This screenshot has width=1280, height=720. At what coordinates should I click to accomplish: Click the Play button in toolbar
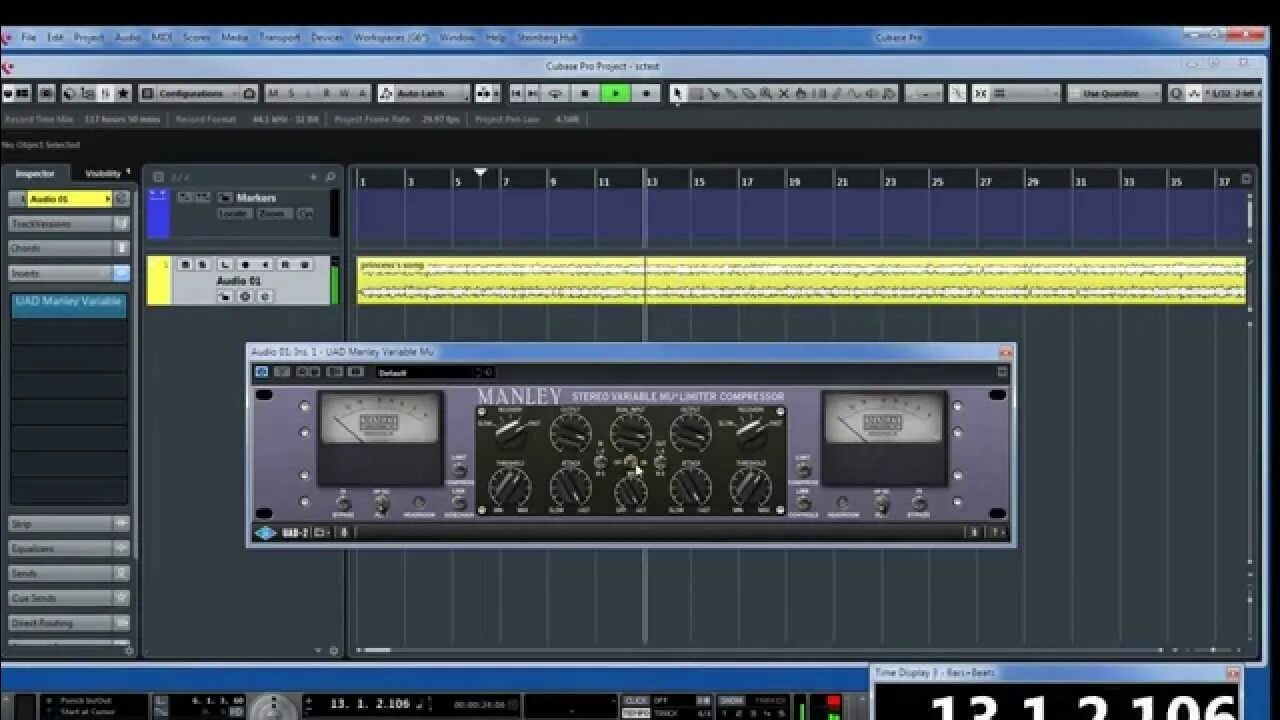tap(615, 93)
